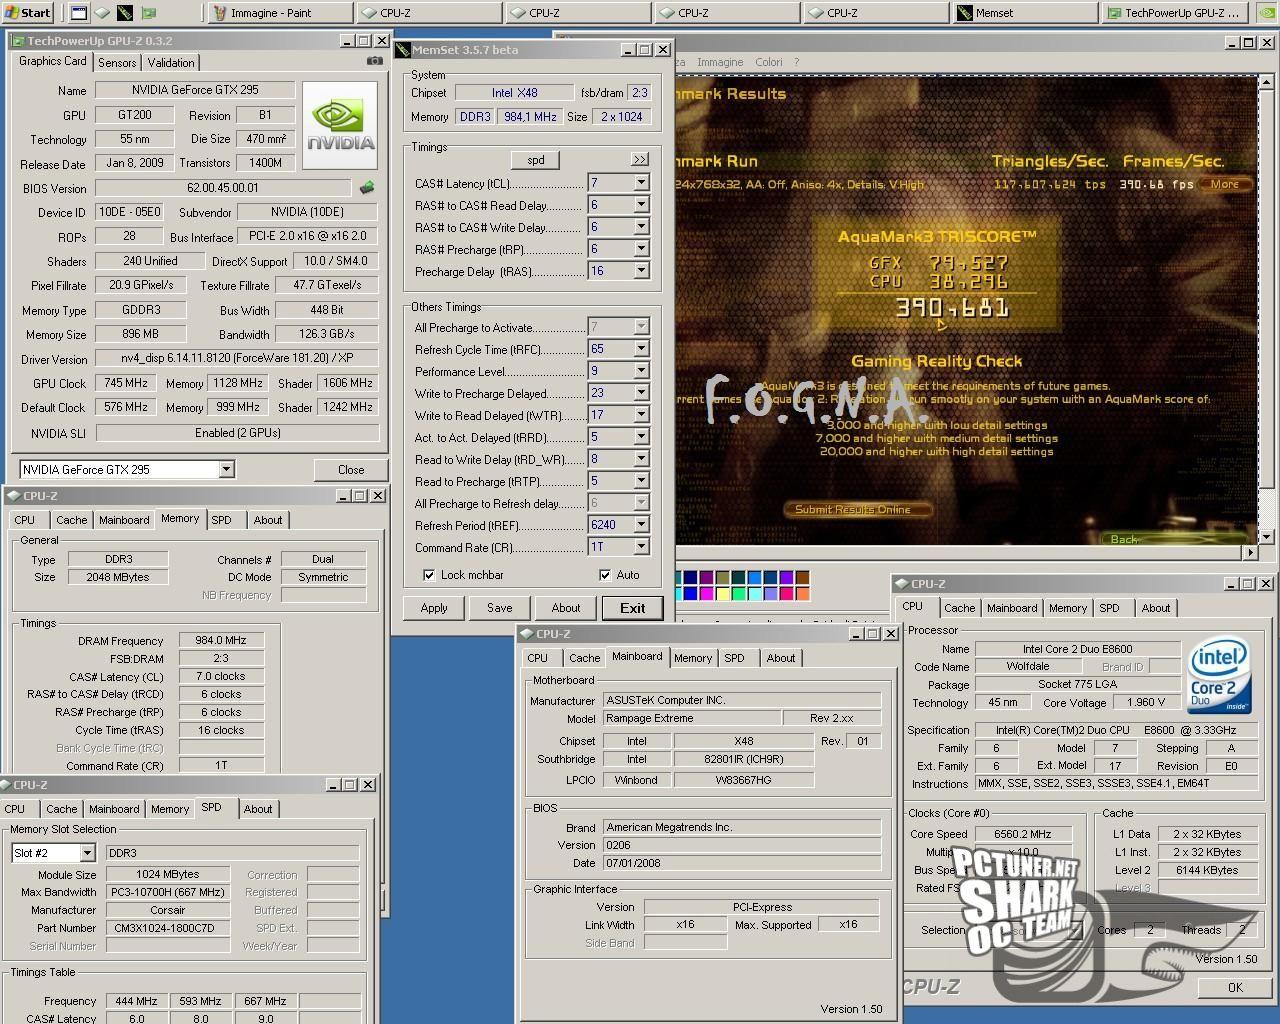Toggle the Auto checkbox in MemSet

click(605, 575)
